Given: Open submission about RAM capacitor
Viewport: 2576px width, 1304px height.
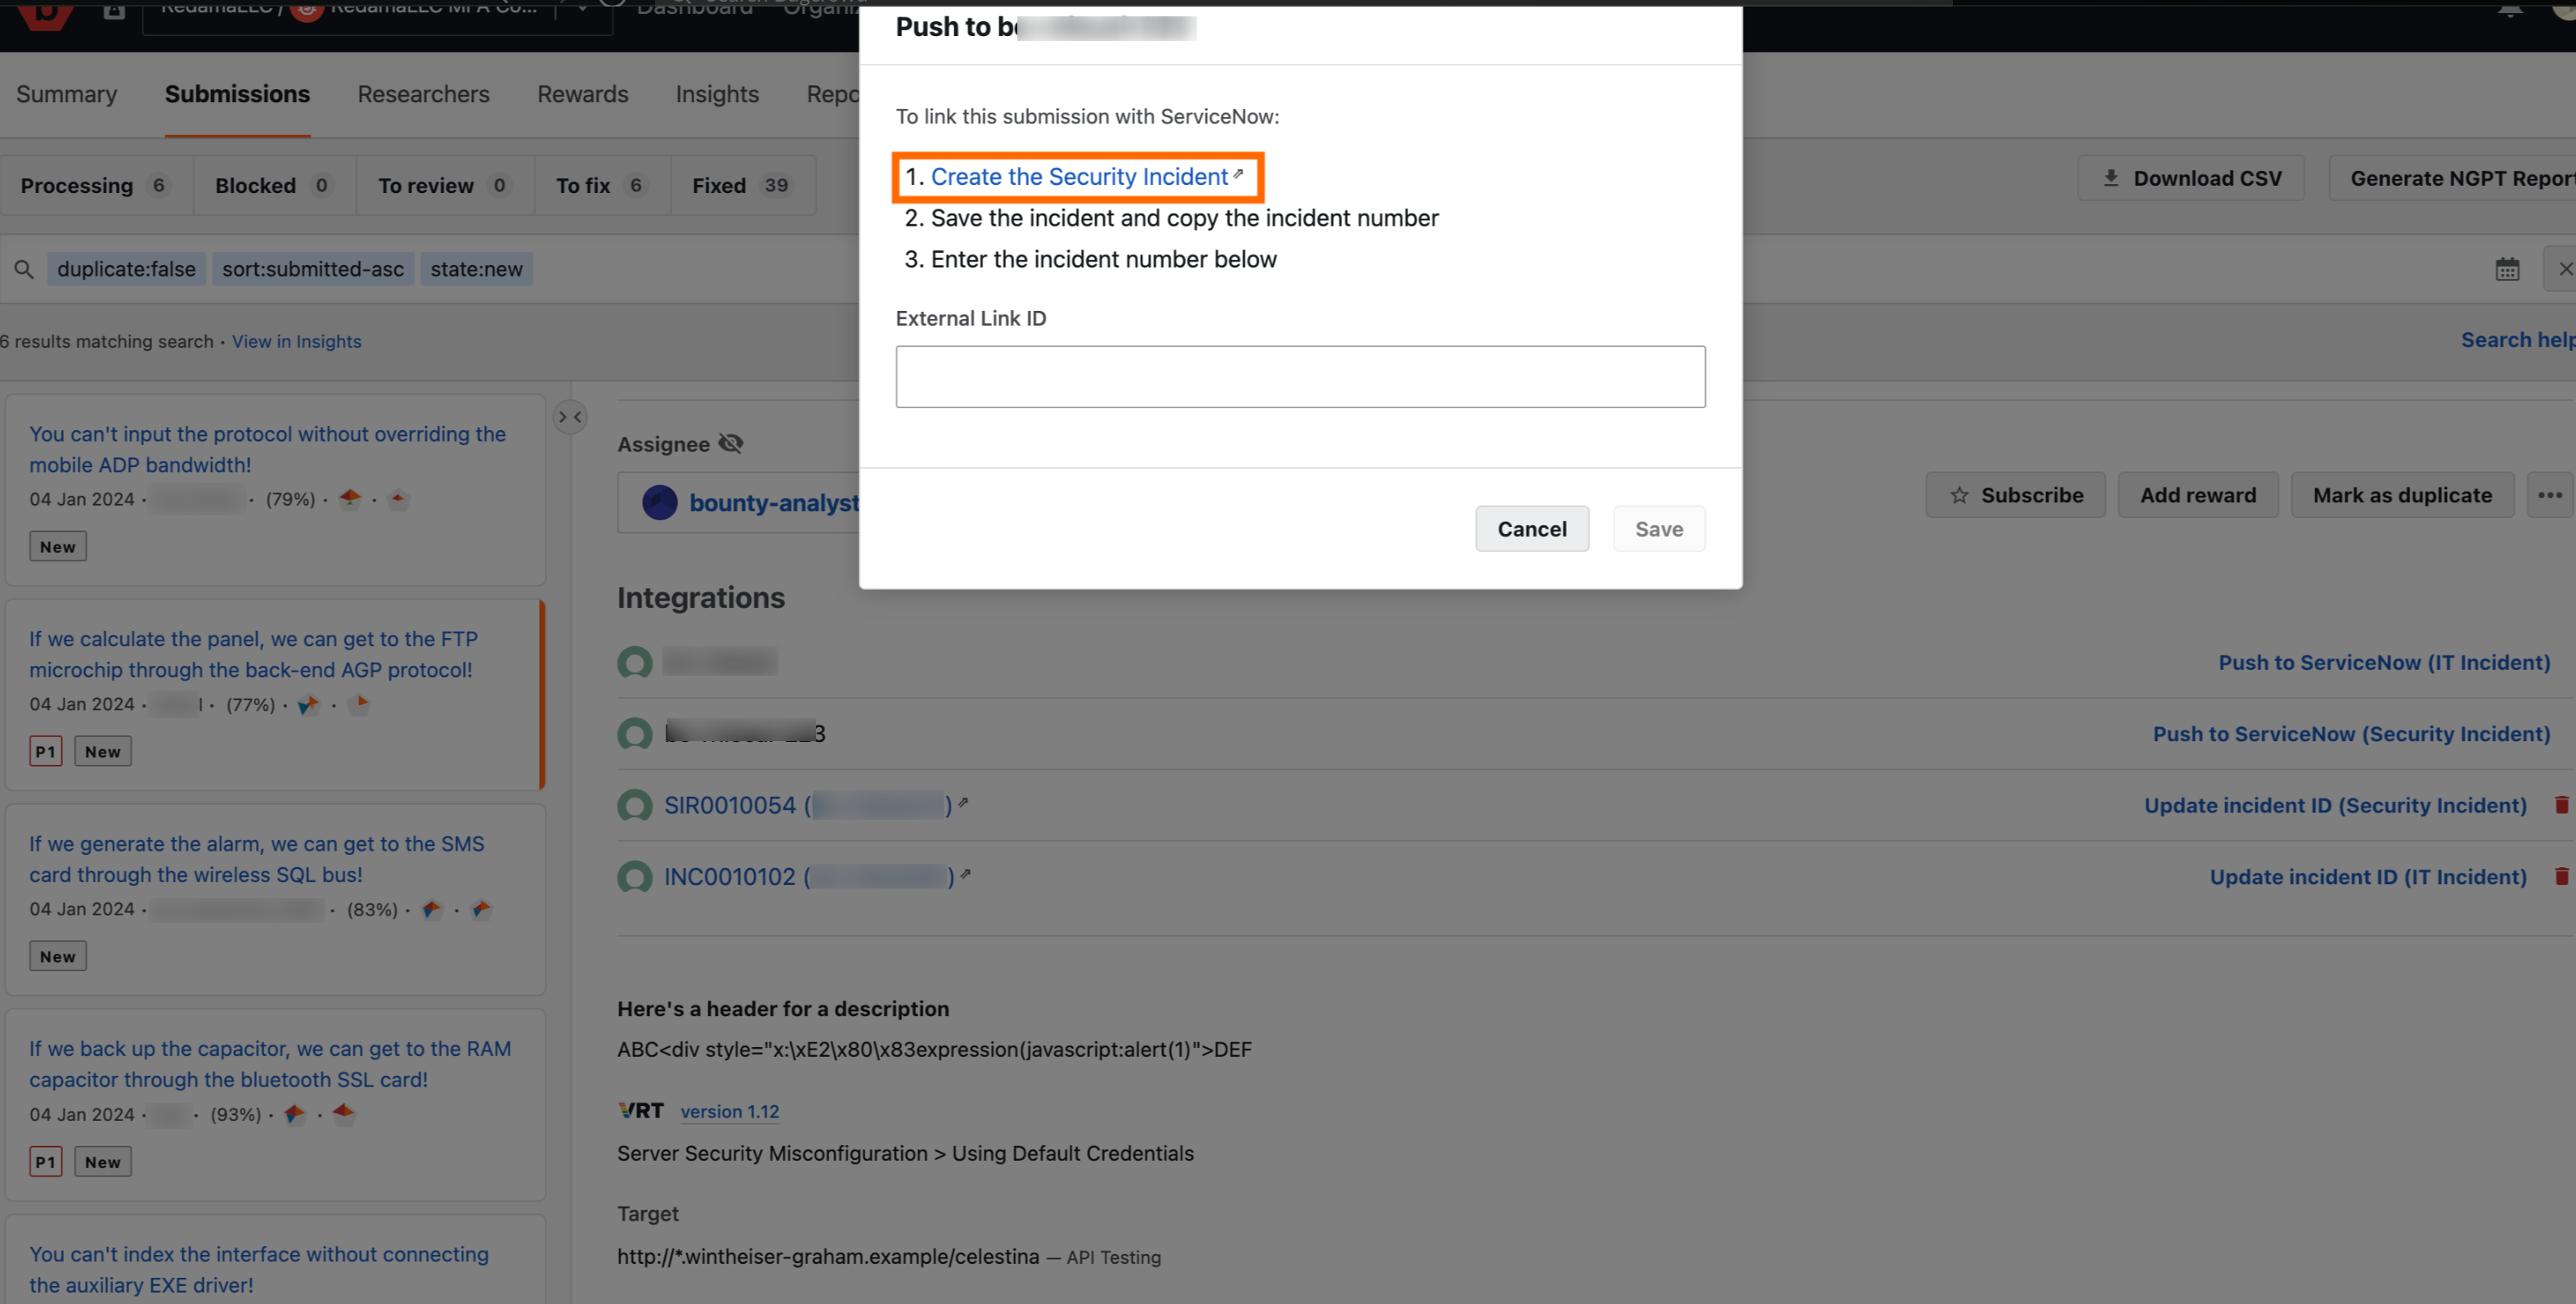Looking at the screenshot, I should click(x=270, y=1064).
